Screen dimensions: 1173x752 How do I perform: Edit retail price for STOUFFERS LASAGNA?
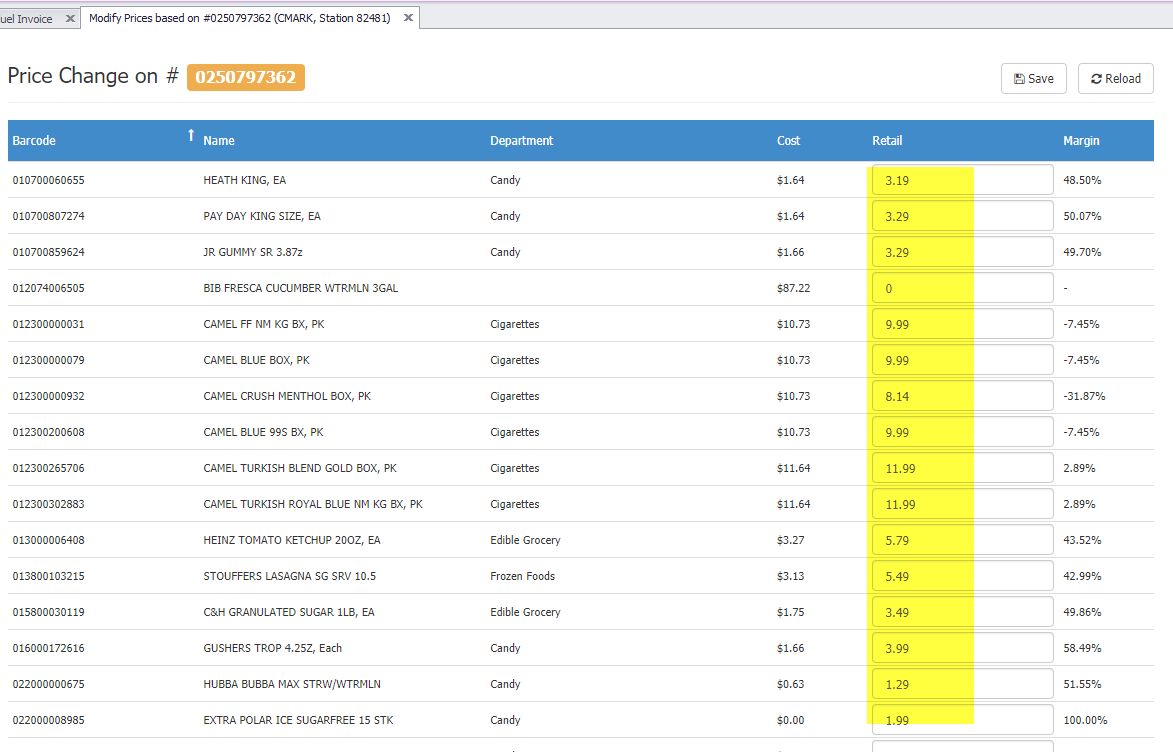point(962,576)
